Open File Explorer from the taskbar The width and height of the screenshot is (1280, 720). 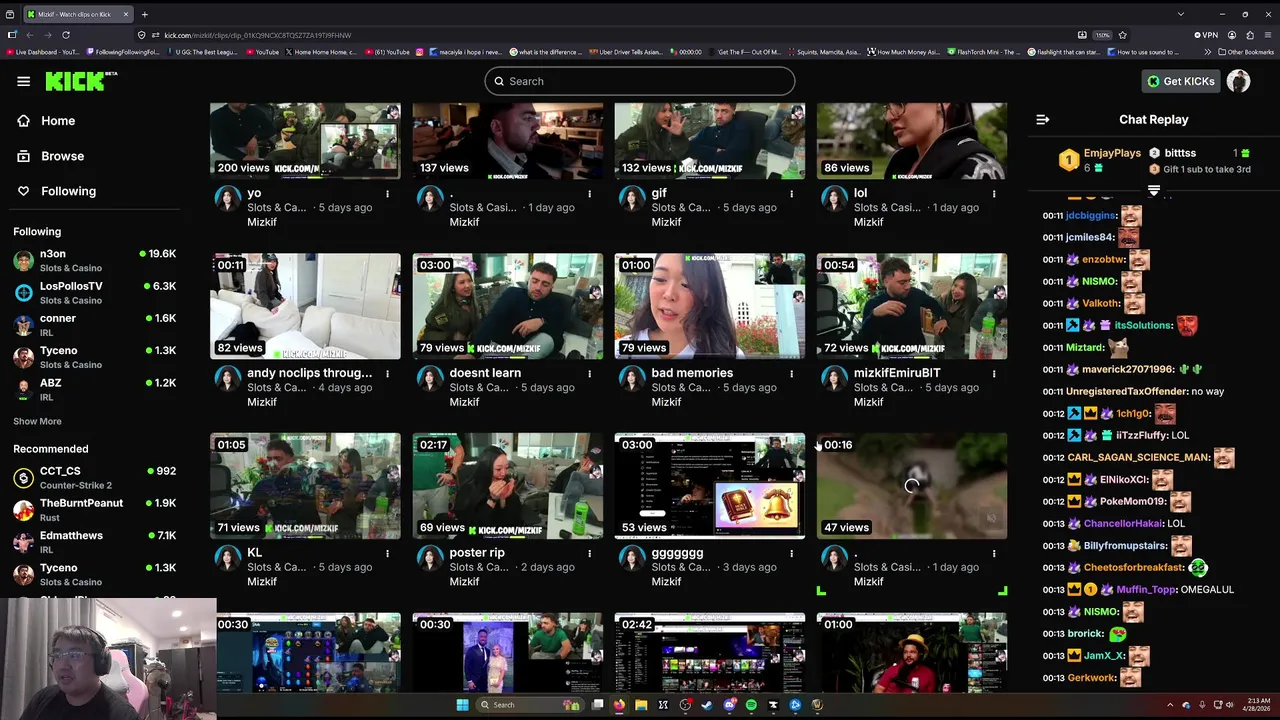tap(641, 705)
